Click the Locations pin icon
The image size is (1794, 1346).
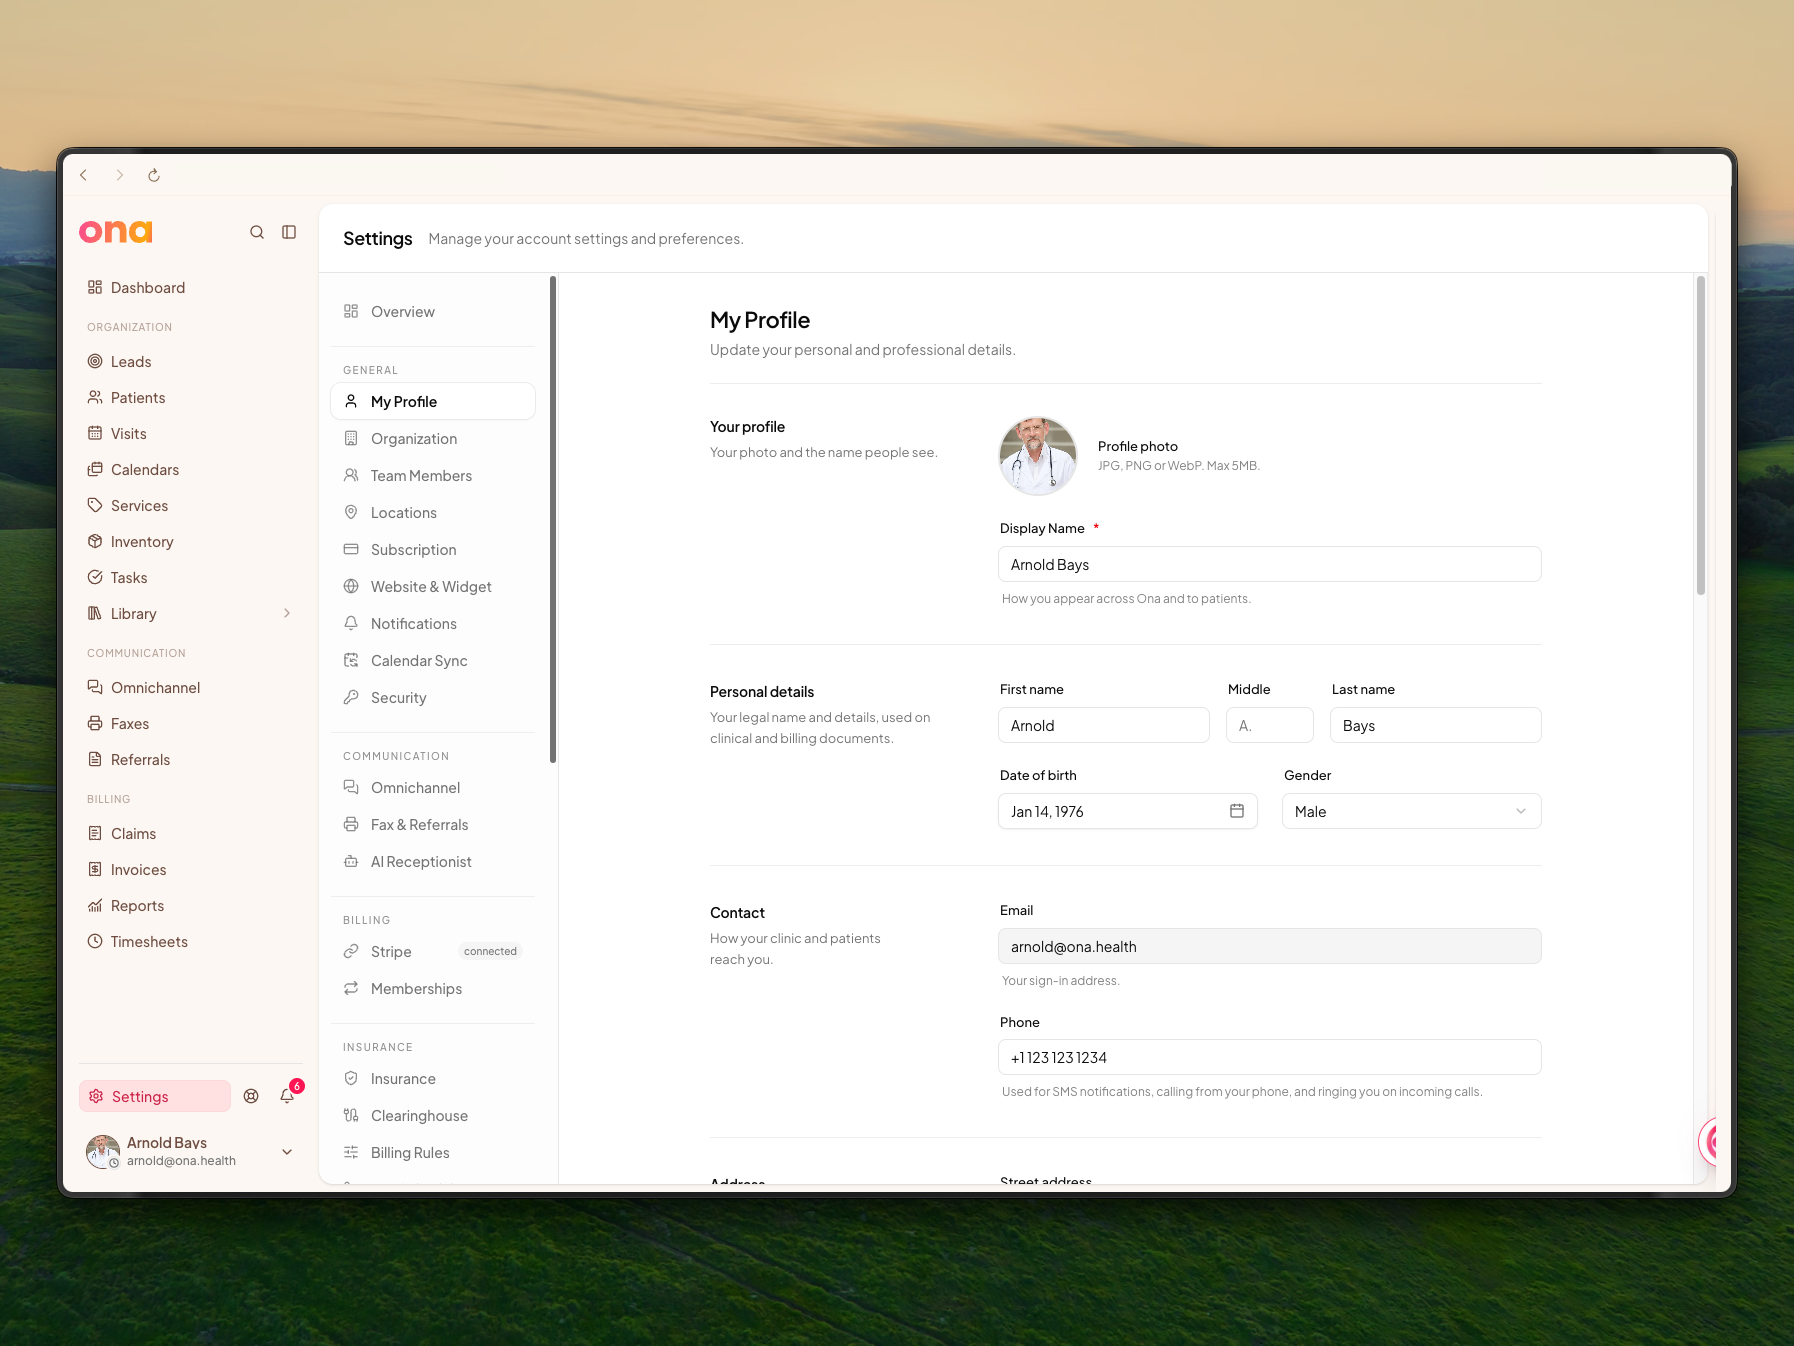tap(351, 512)
